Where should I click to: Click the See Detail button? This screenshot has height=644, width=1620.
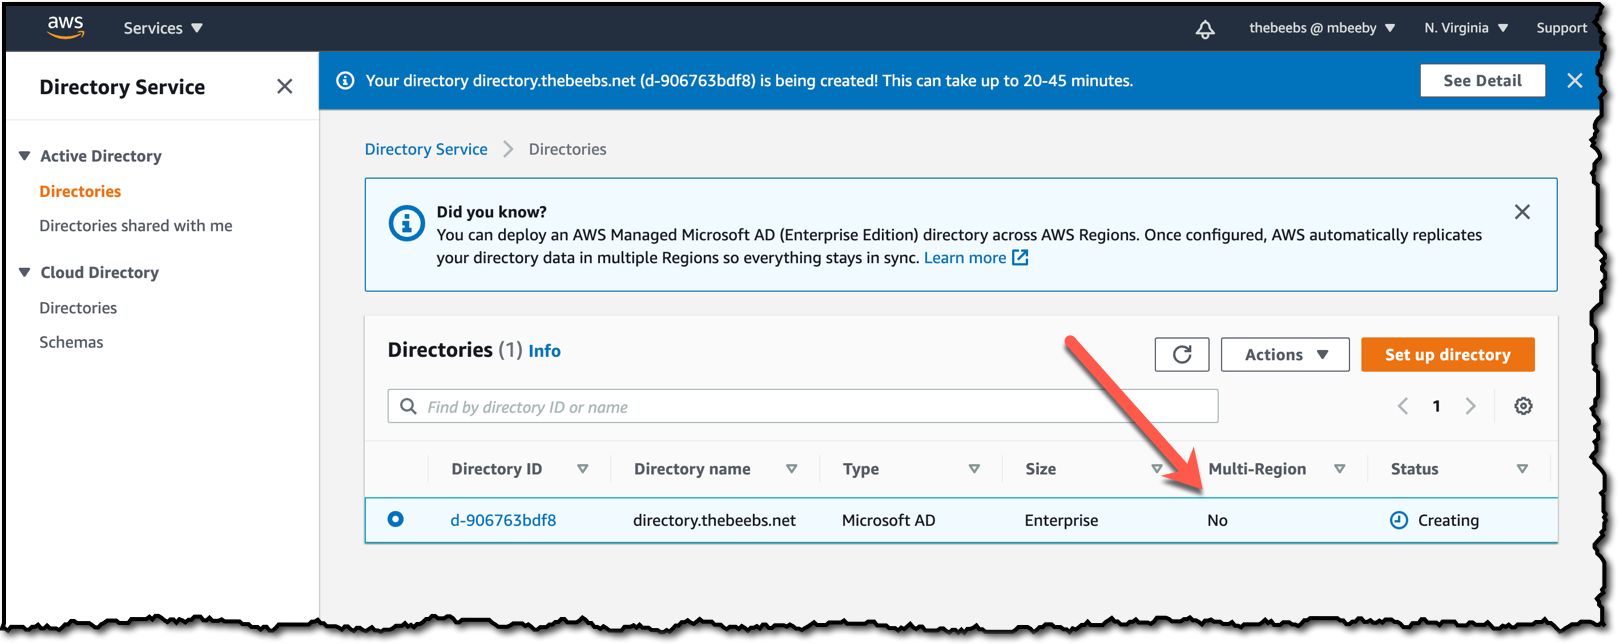(x=1482, y=81)
